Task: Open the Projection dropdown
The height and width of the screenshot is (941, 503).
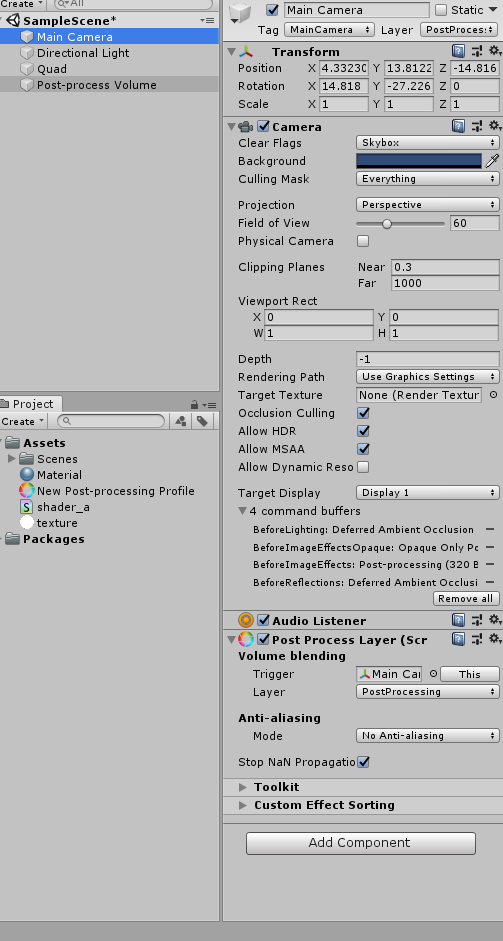Action: (x=428, y=205)
